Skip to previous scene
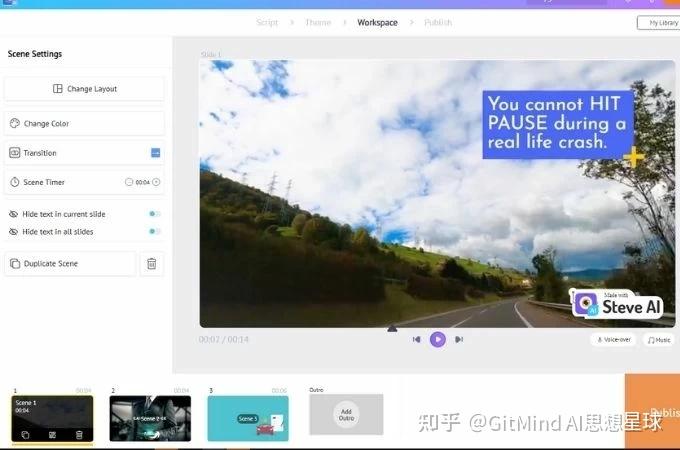This screenshot has height=450, width=680. (416, 339)
